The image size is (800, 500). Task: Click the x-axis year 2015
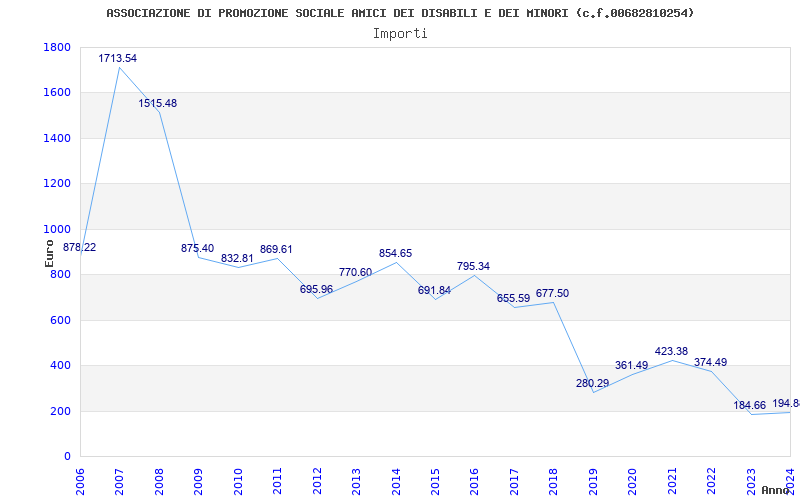pyautogui.click(x=435, y=482)
